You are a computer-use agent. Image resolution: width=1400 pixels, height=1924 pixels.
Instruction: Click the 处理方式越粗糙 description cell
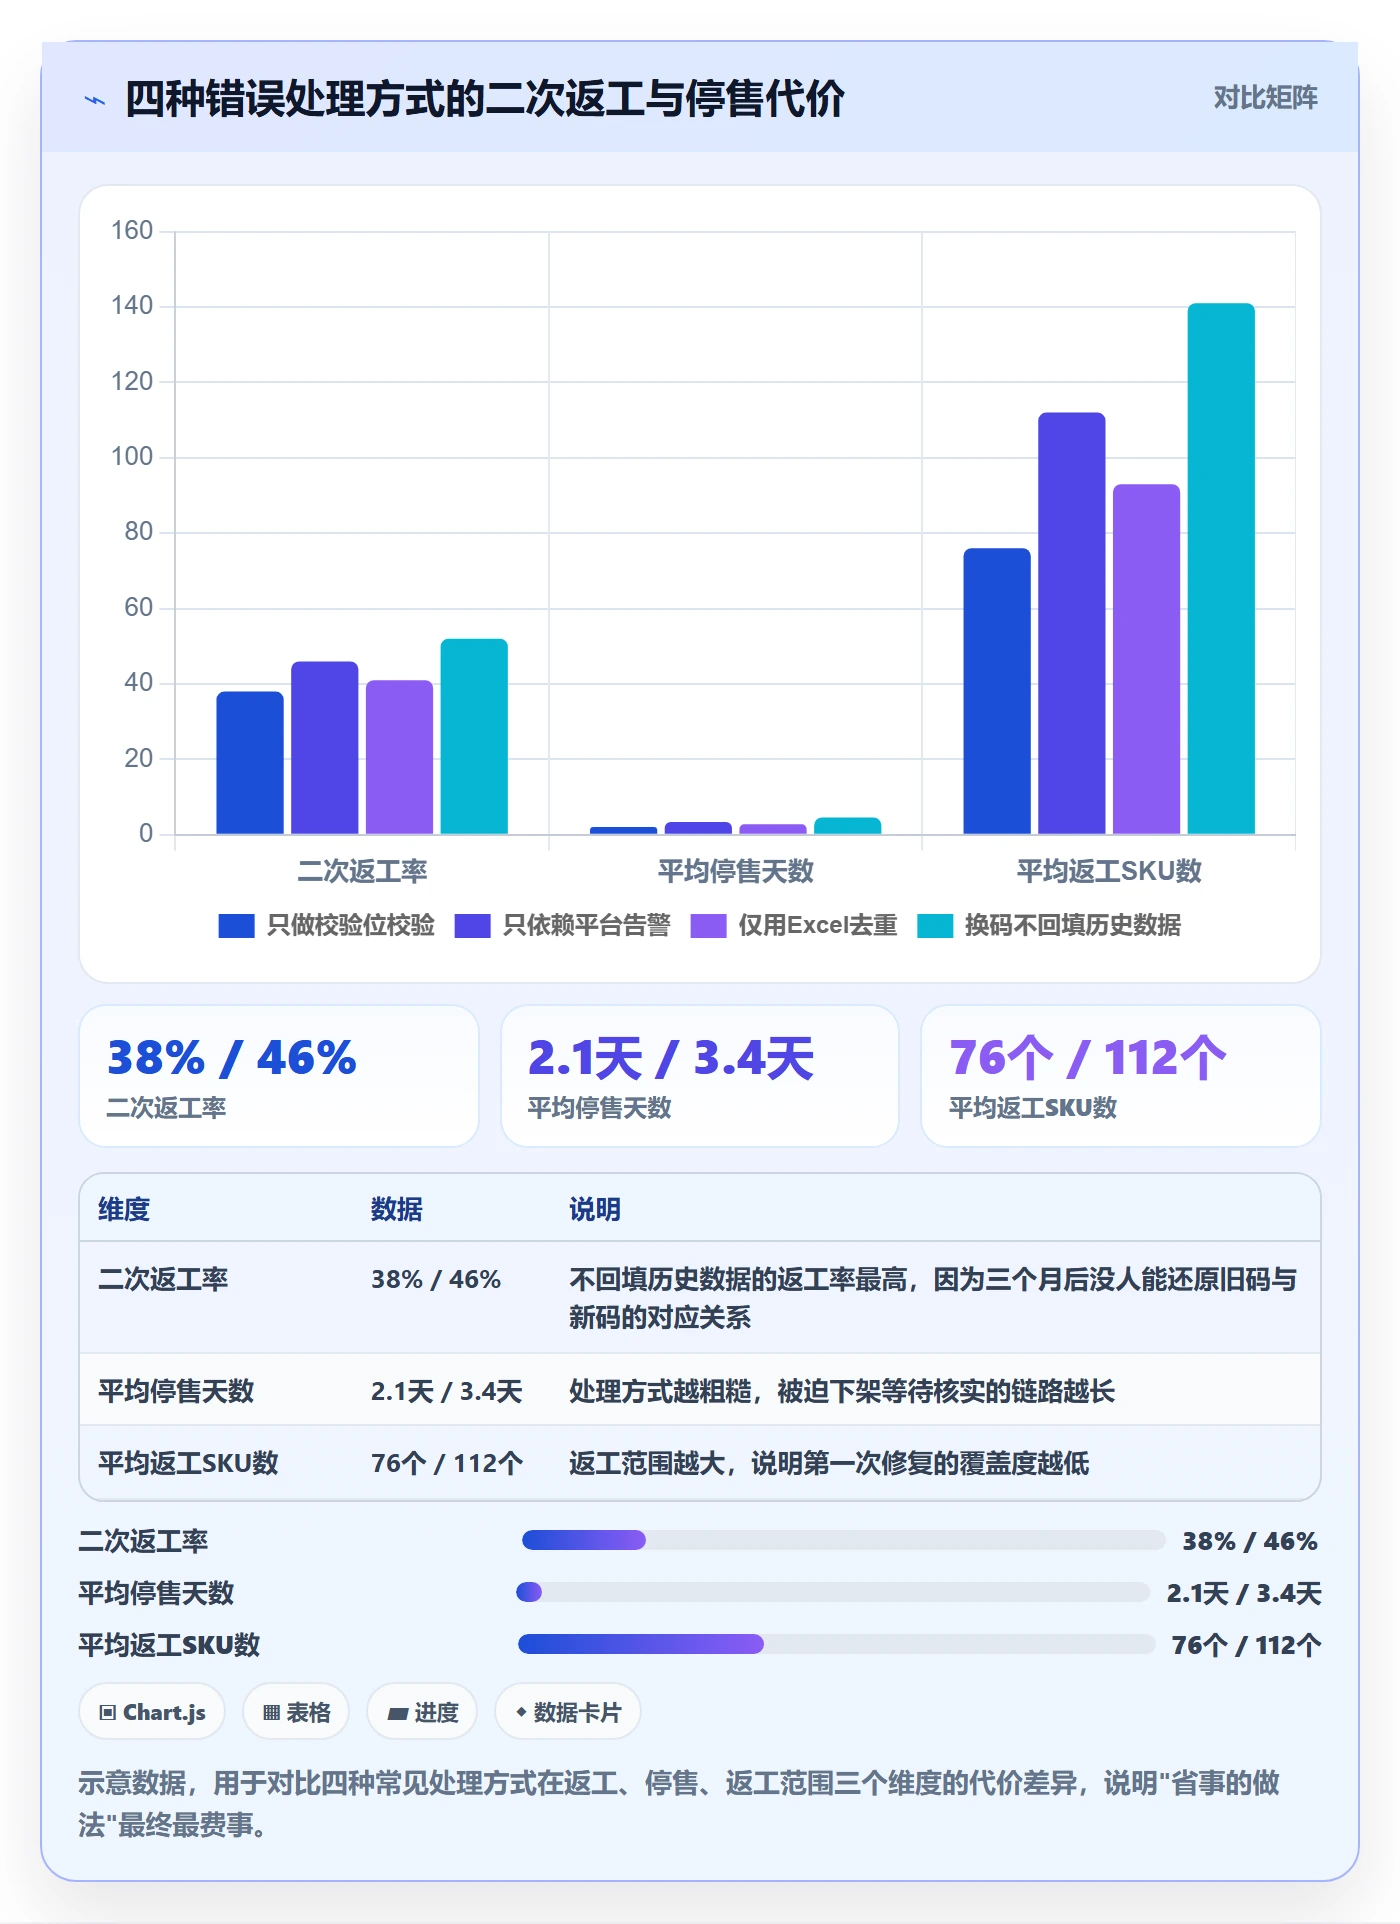coord(842,1391)
